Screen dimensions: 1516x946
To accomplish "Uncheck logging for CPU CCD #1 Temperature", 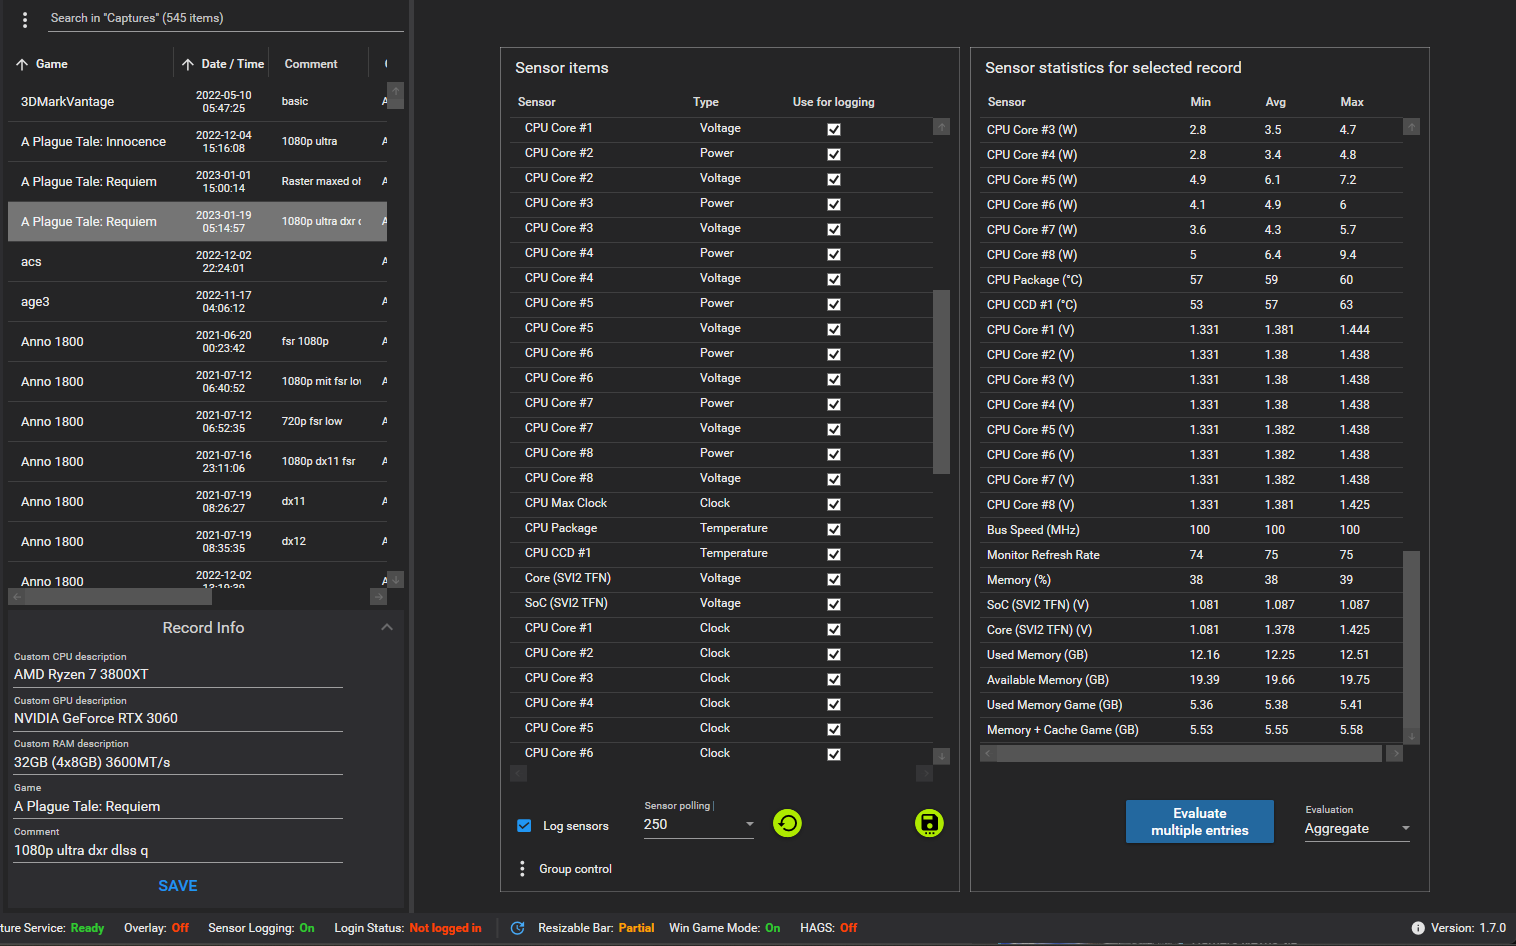I will click(x=834, y=554).
